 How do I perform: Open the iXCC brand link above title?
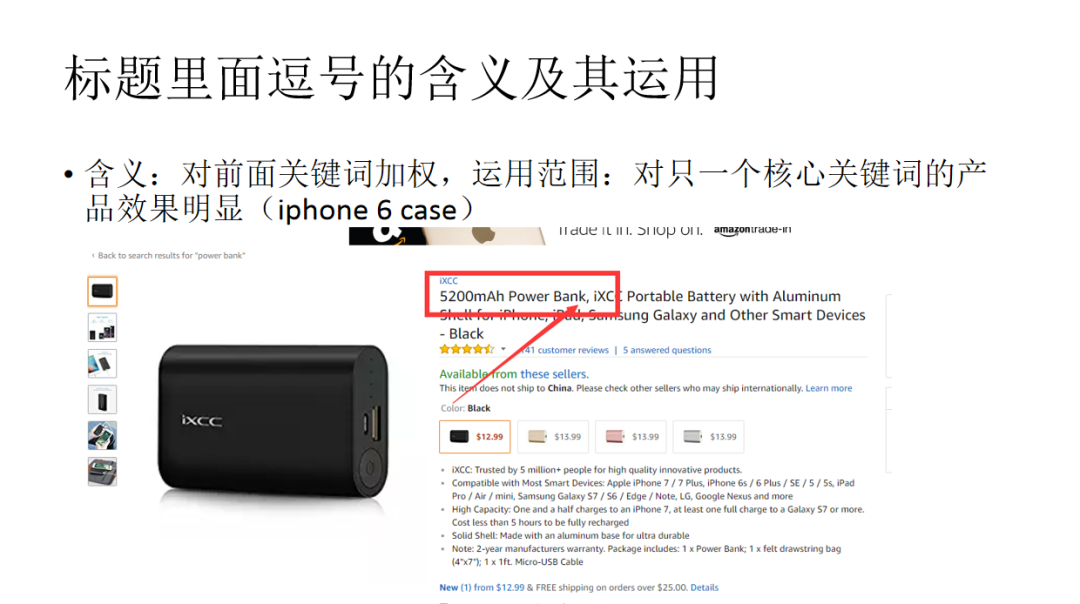(448, 281)
